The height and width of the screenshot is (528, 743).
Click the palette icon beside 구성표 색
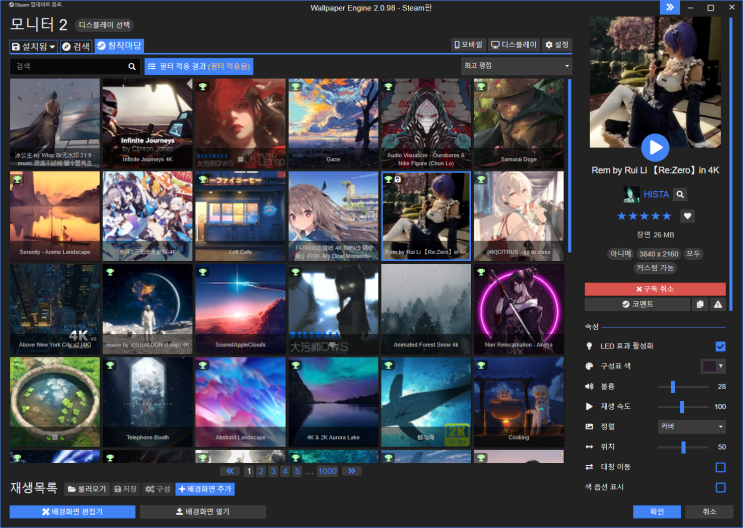click(x=589, y=366)
